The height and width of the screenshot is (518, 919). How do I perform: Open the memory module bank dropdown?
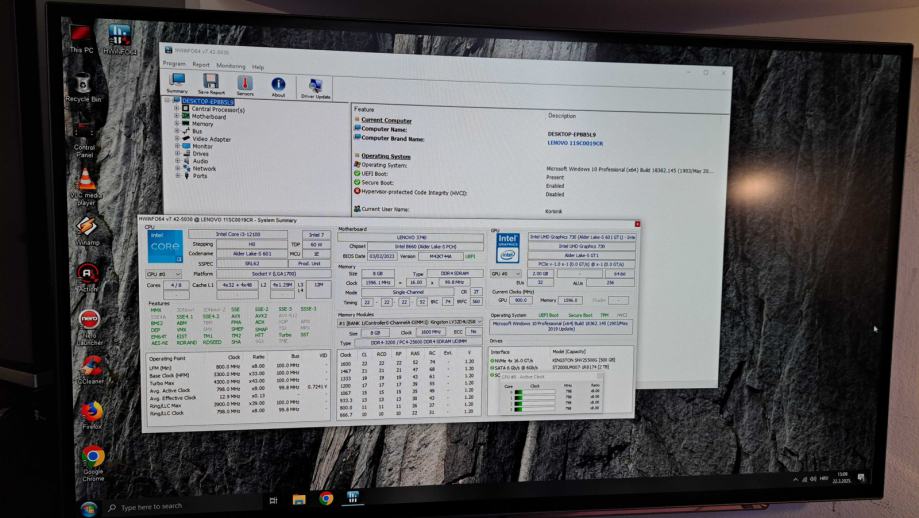(x=410, y=322)
